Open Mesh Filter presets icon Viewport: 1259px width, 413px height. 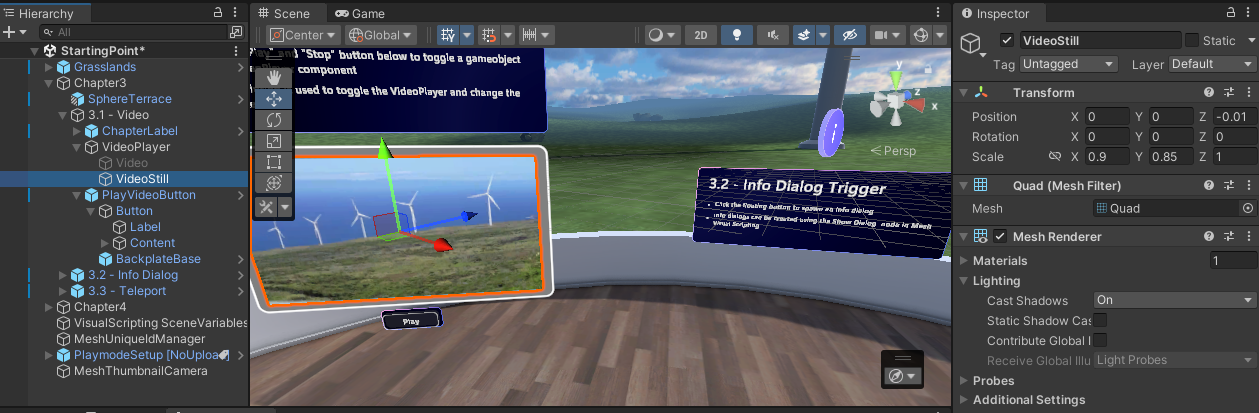(x=1228, y=185)
